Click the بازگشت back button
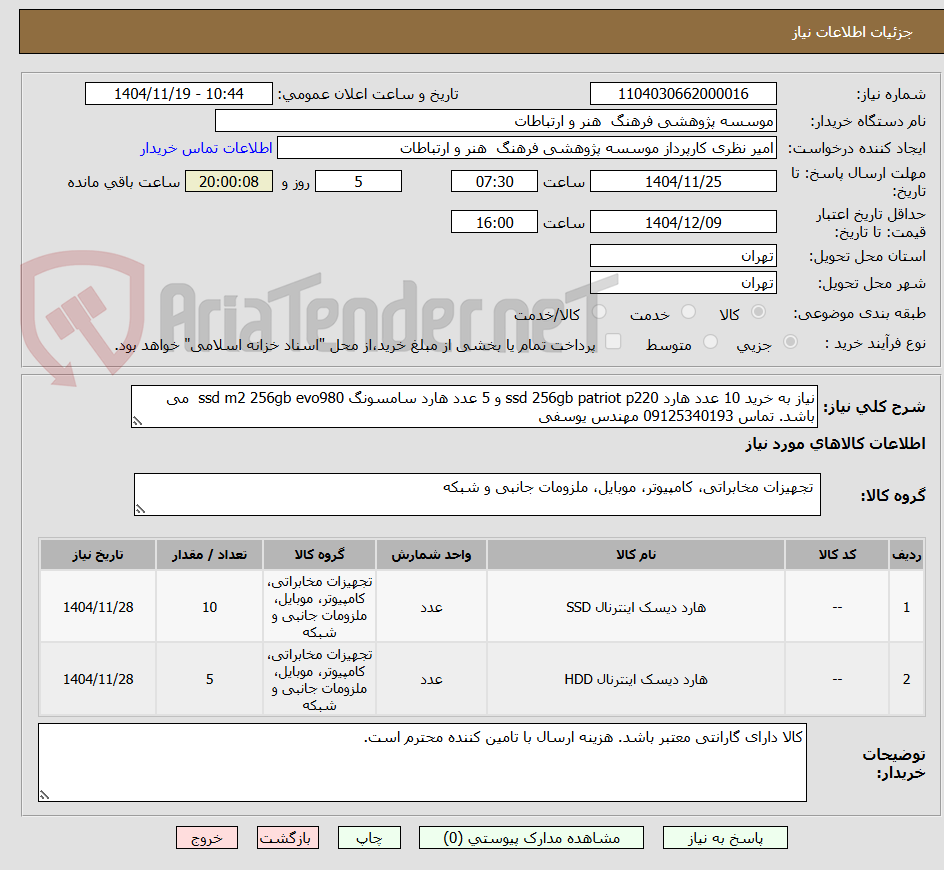Screen dimensions: 944x870 click(x=288, y=837)
